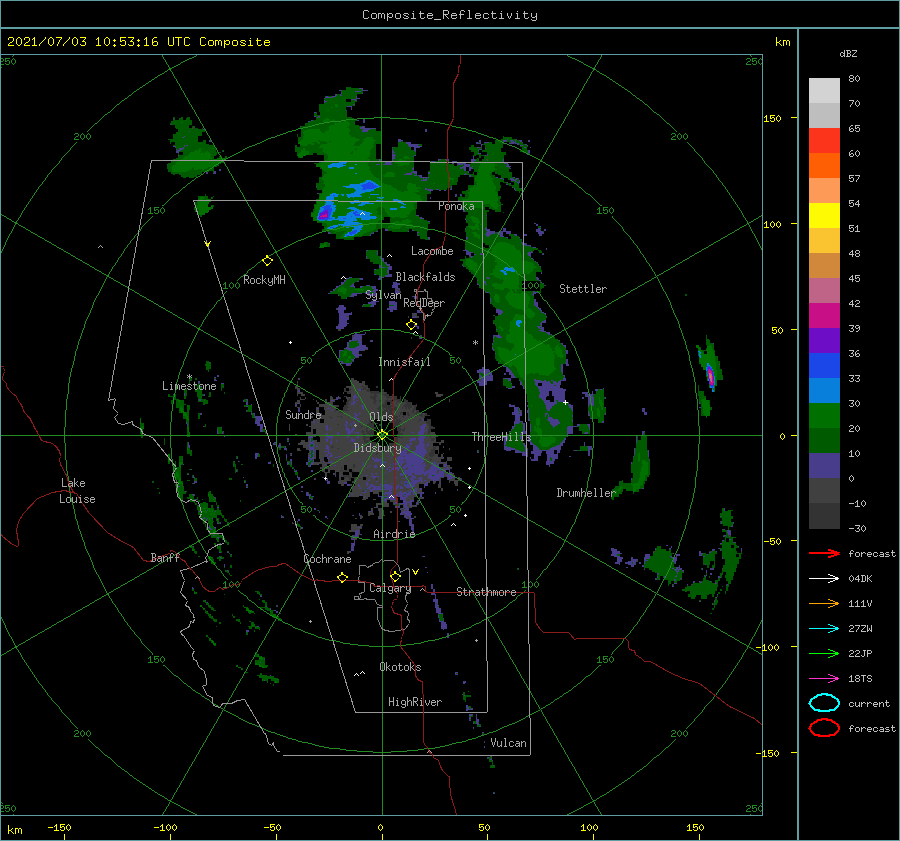
Task: Click the Composite_Reflectivity title
Action: point(450,15)
